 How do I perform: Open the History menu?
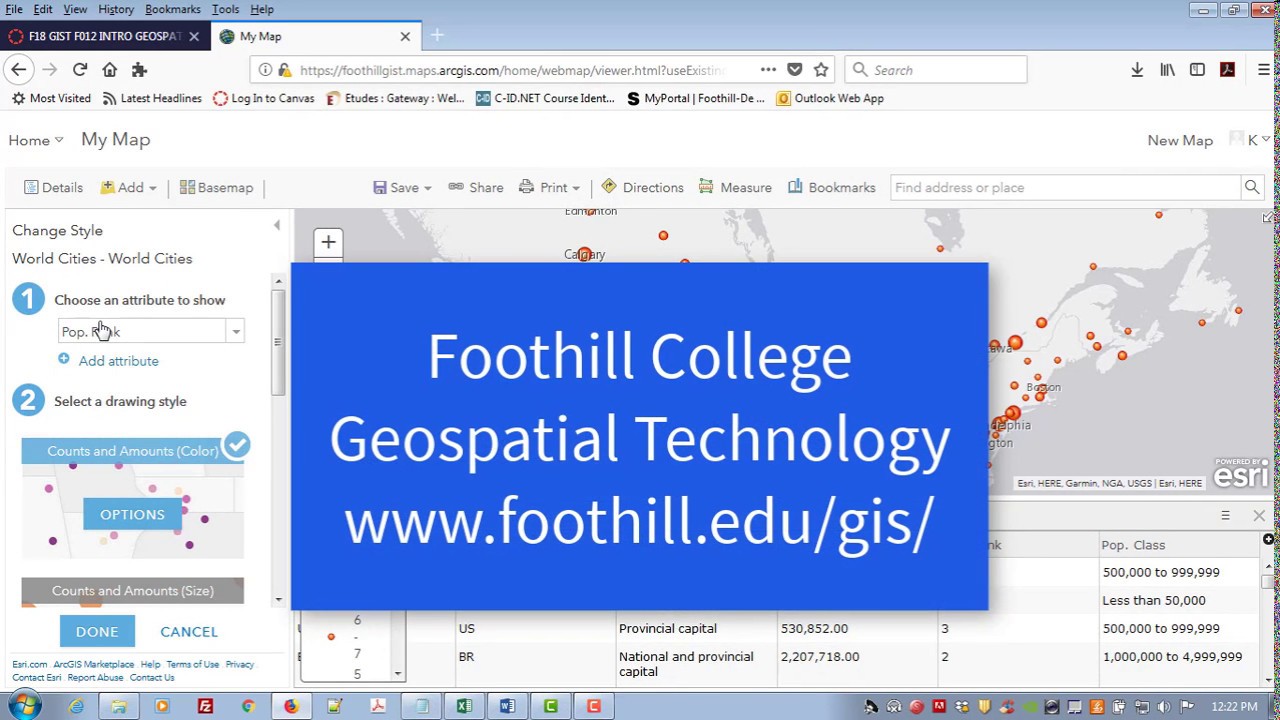tap(116, 9)
